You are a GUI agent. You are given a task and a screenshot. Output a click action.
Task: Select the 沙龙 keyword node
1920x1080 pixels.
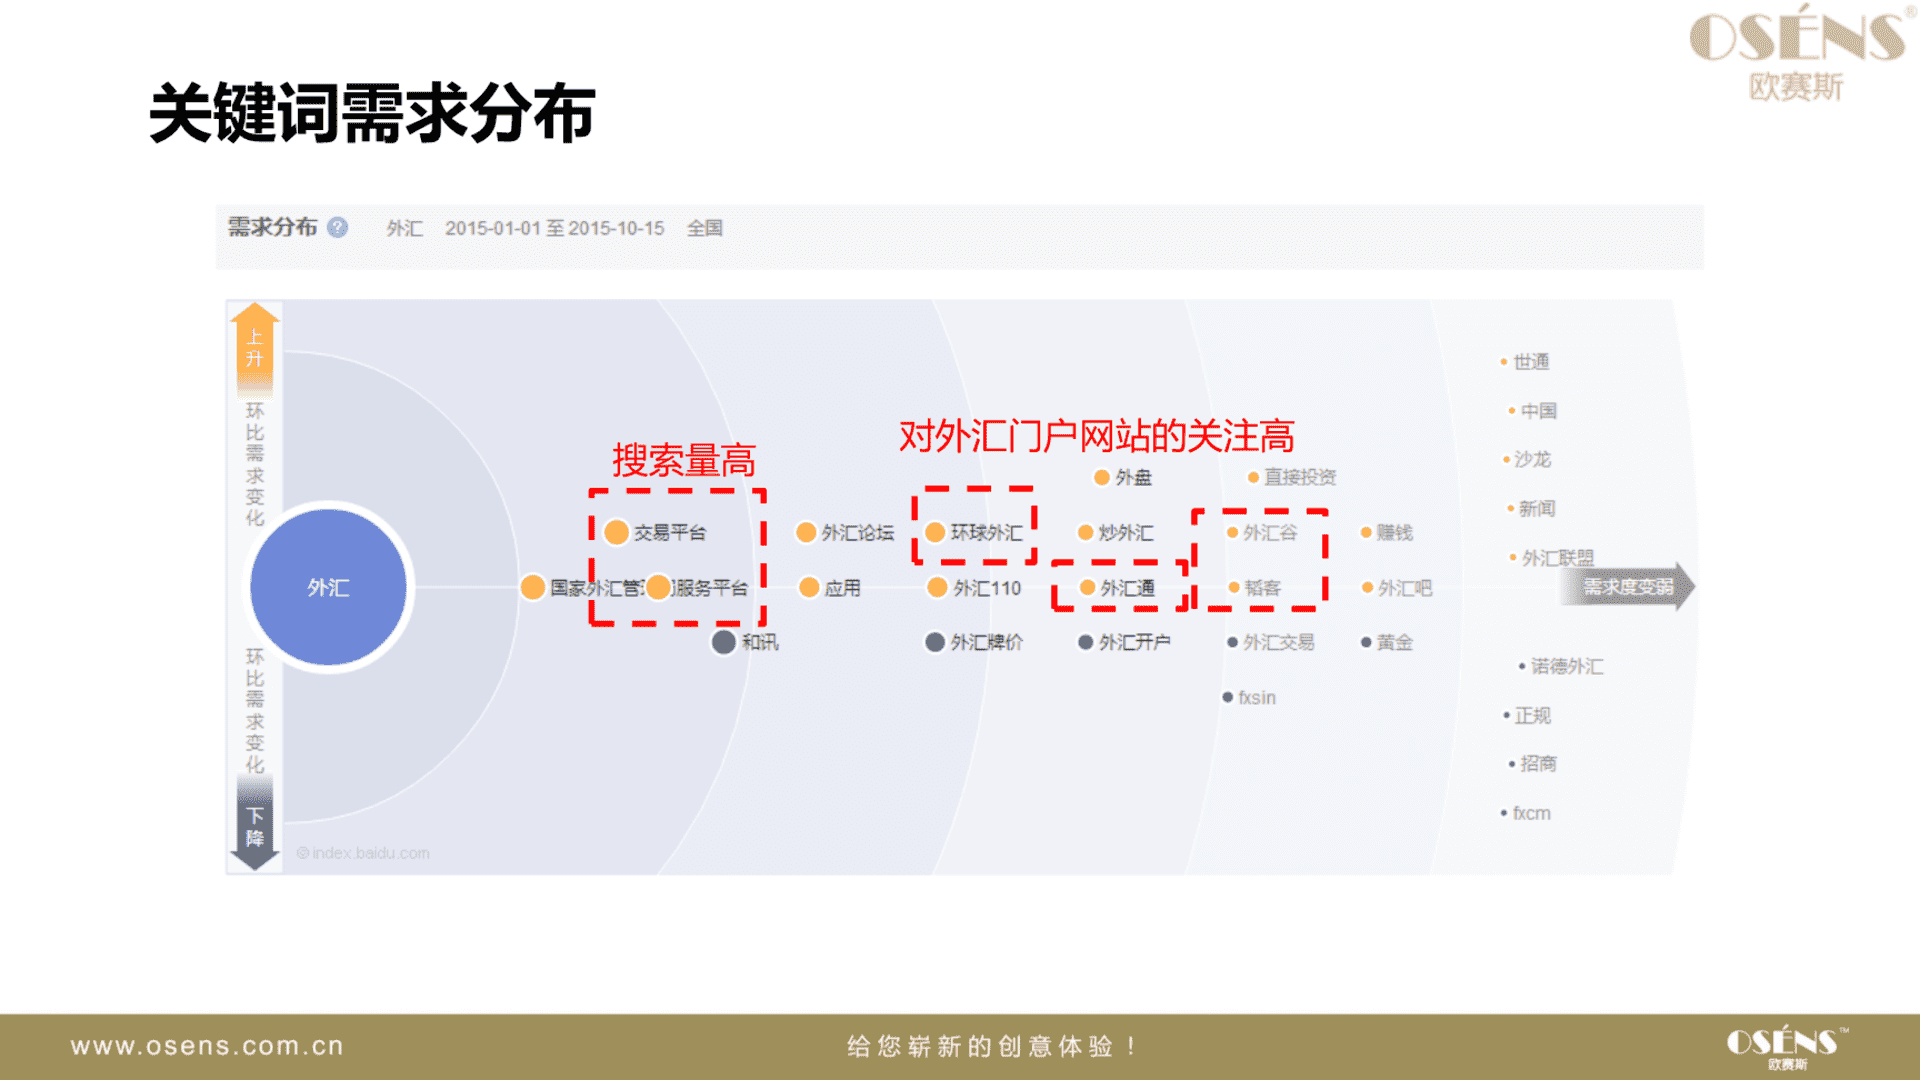tap(1527, 459)
